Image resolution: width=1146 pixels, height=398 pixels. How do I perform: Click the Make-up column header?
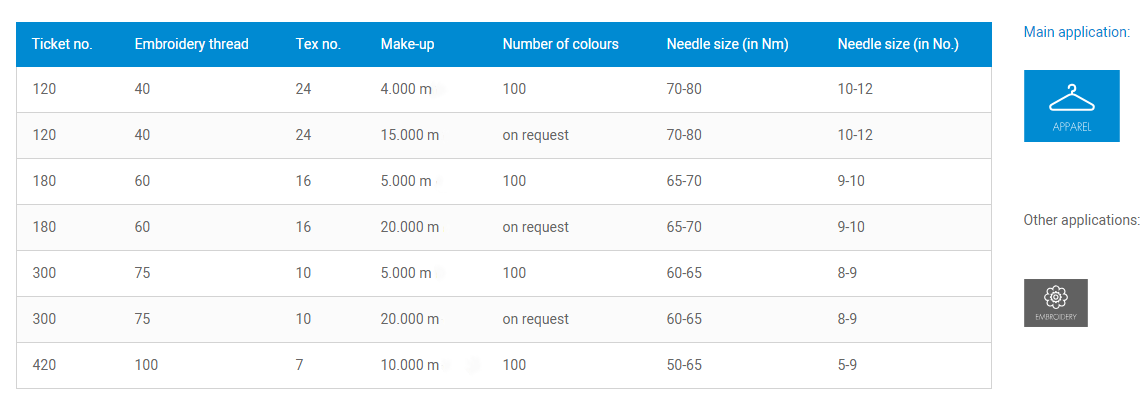point(407,45)
